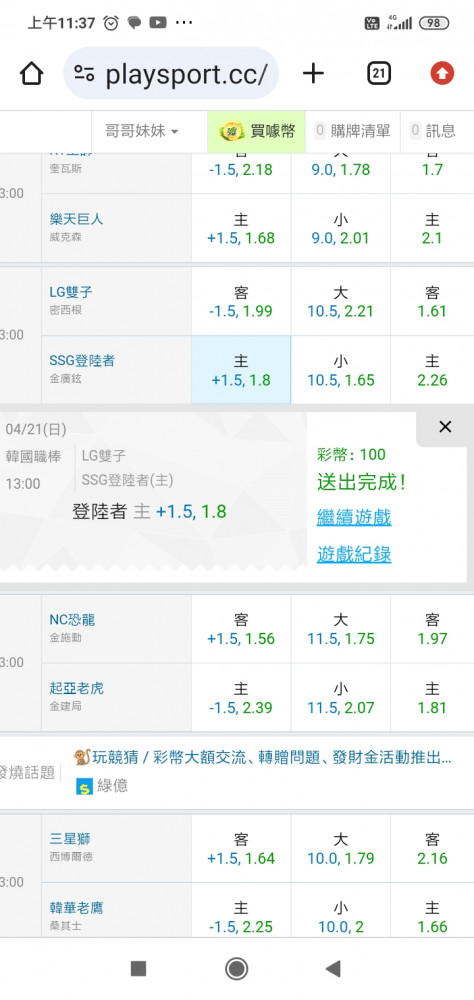Tap the browser home icon
The width and height of the screenshot is (474, 1000).
pyautogui.click(x=31, y=74)
